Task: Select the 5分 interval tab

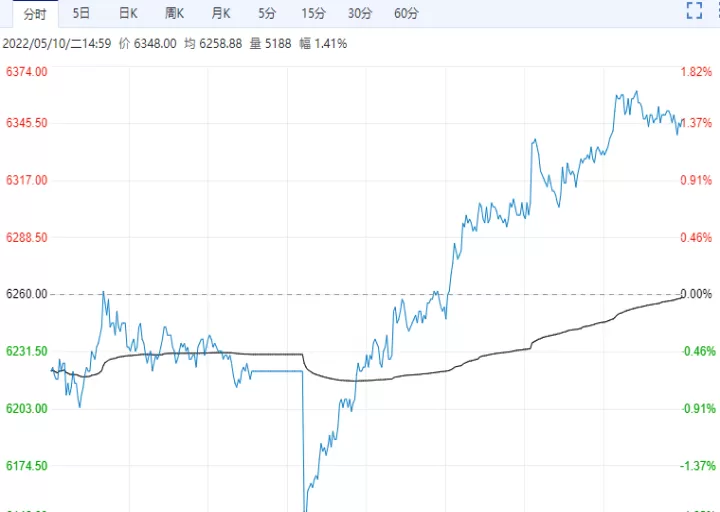Action: point(267,13)
